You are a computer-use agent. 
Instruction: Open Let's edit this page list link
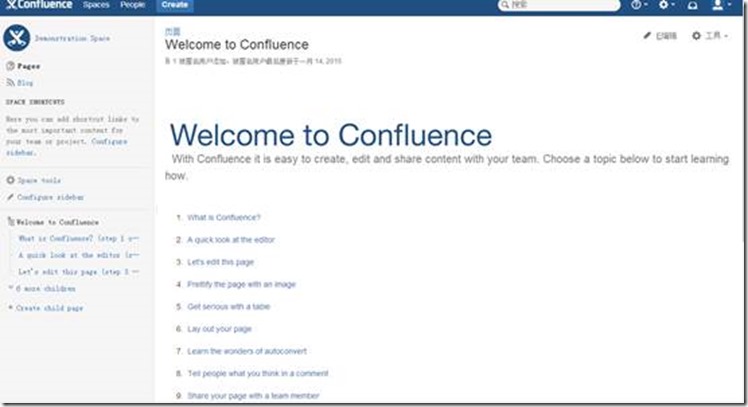point(220,262)
